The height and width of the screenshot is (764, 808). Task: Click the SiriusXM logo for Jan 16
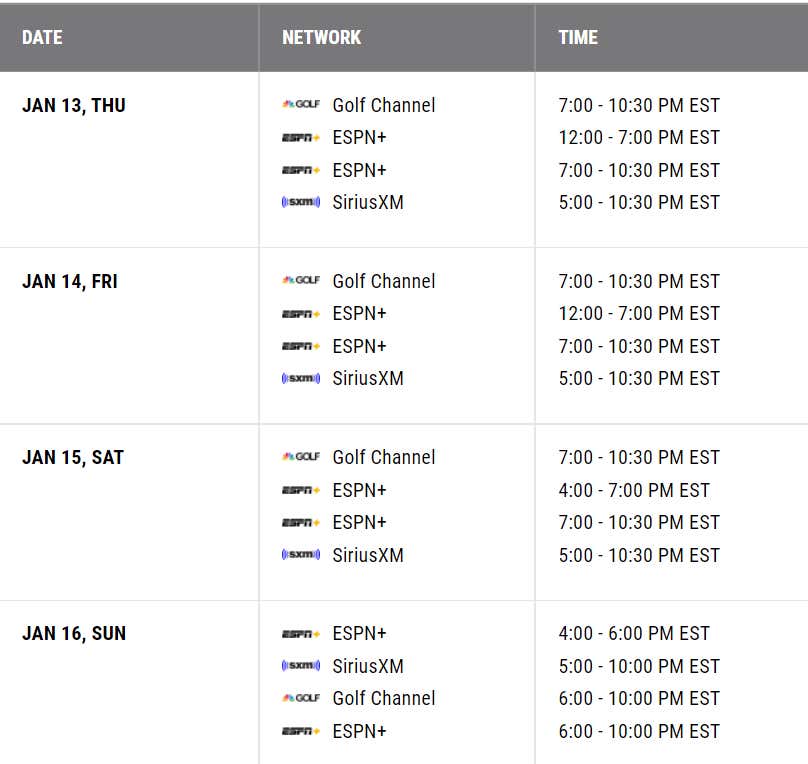click(301, 666)
